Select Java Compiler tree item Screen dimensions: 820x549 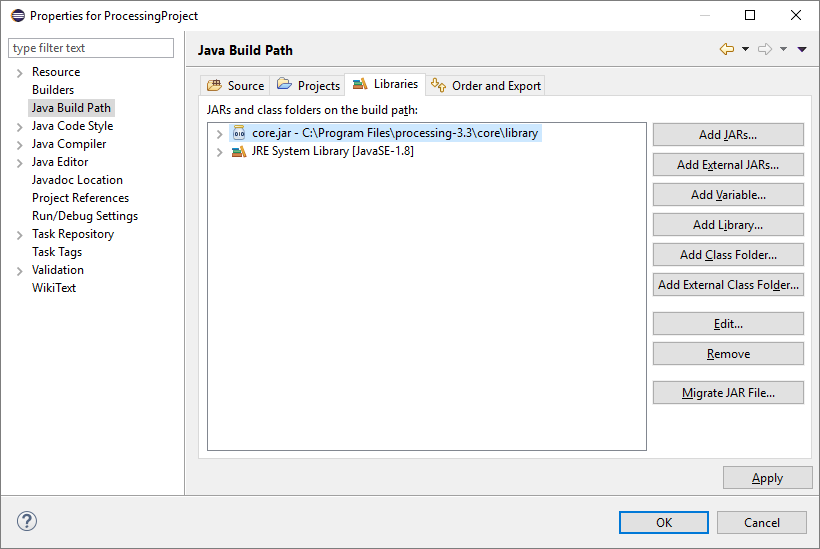coord(69,144)
